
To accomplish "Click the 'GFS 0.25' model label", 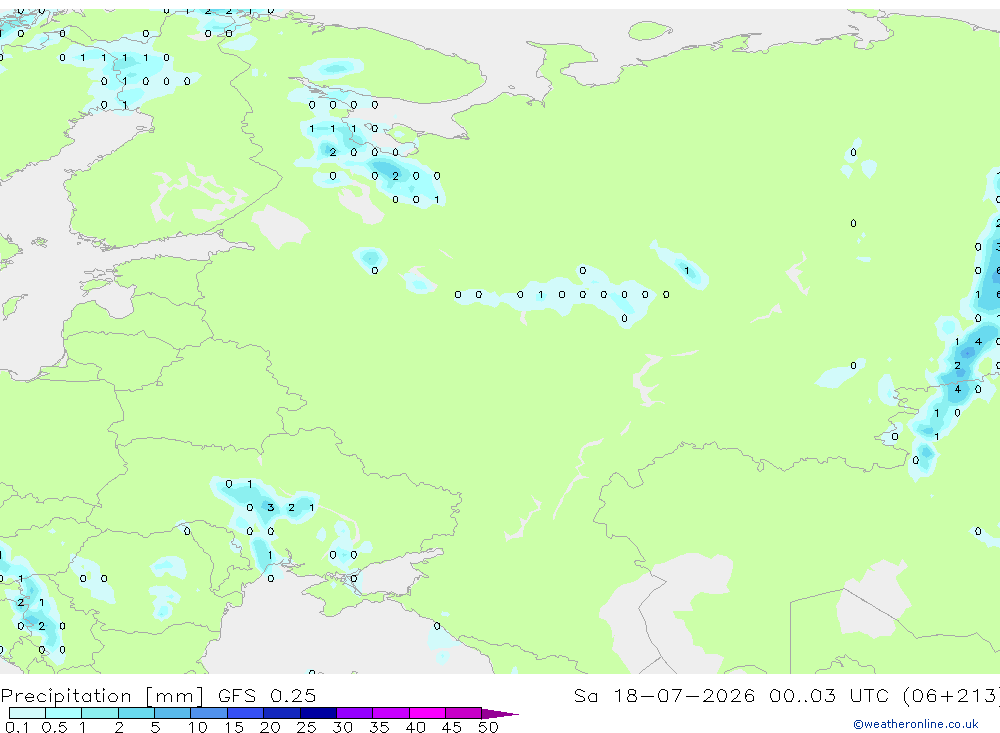I will [267, 695].
